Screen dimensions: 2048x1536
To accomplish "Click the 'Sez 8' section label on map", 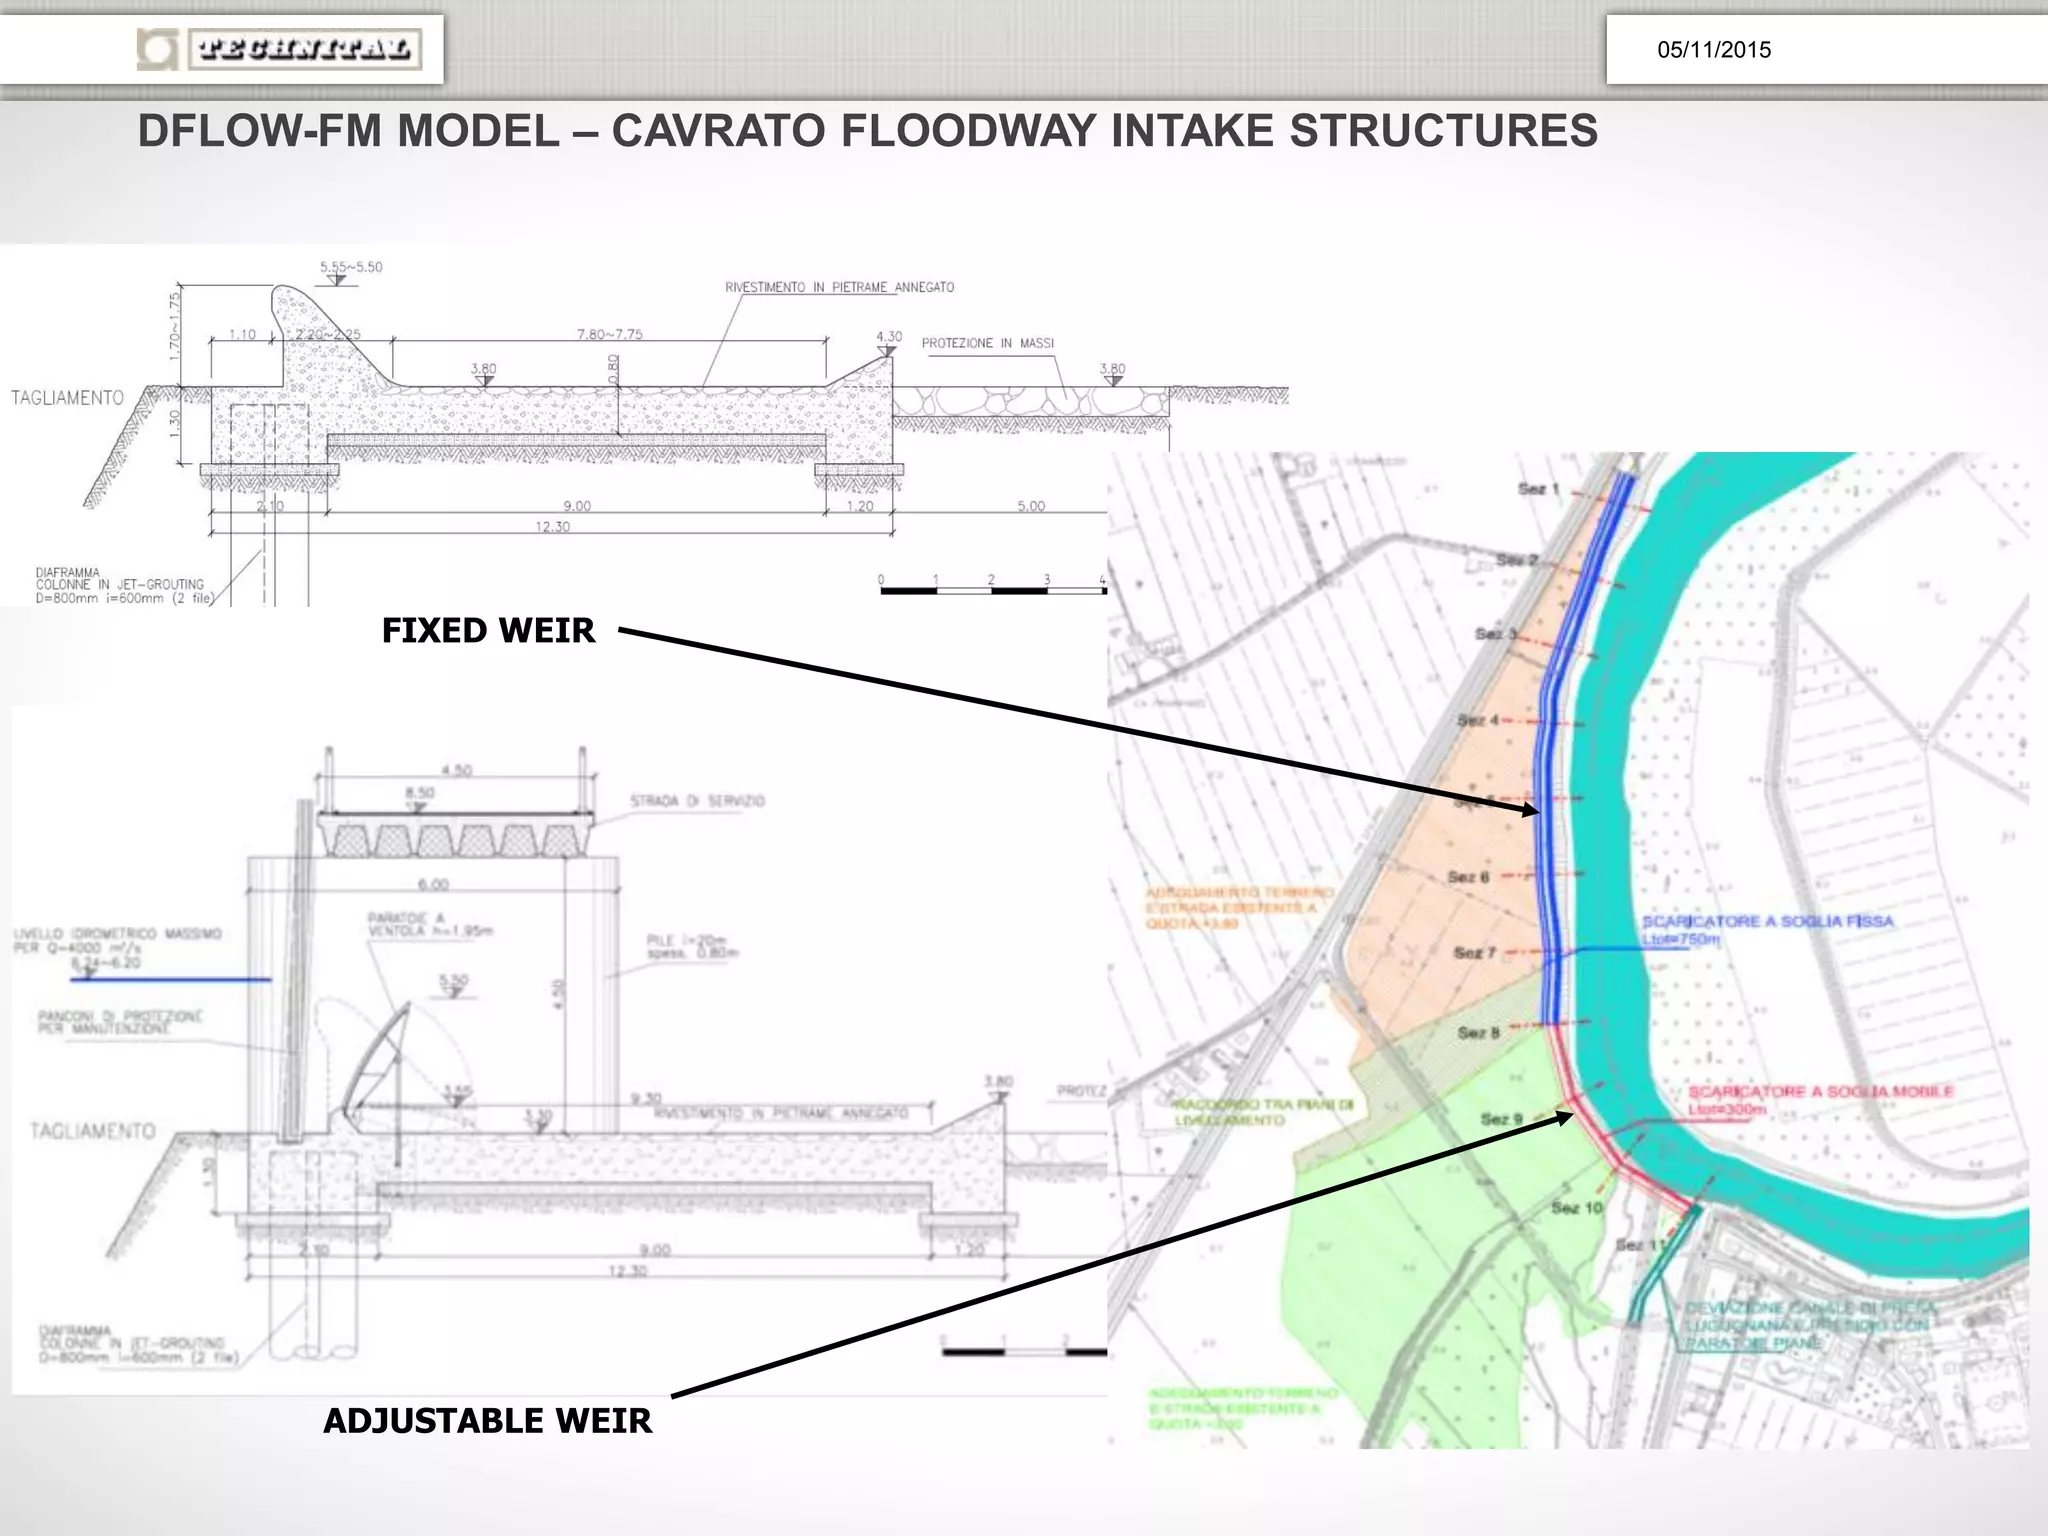I will (1479, 1032).
